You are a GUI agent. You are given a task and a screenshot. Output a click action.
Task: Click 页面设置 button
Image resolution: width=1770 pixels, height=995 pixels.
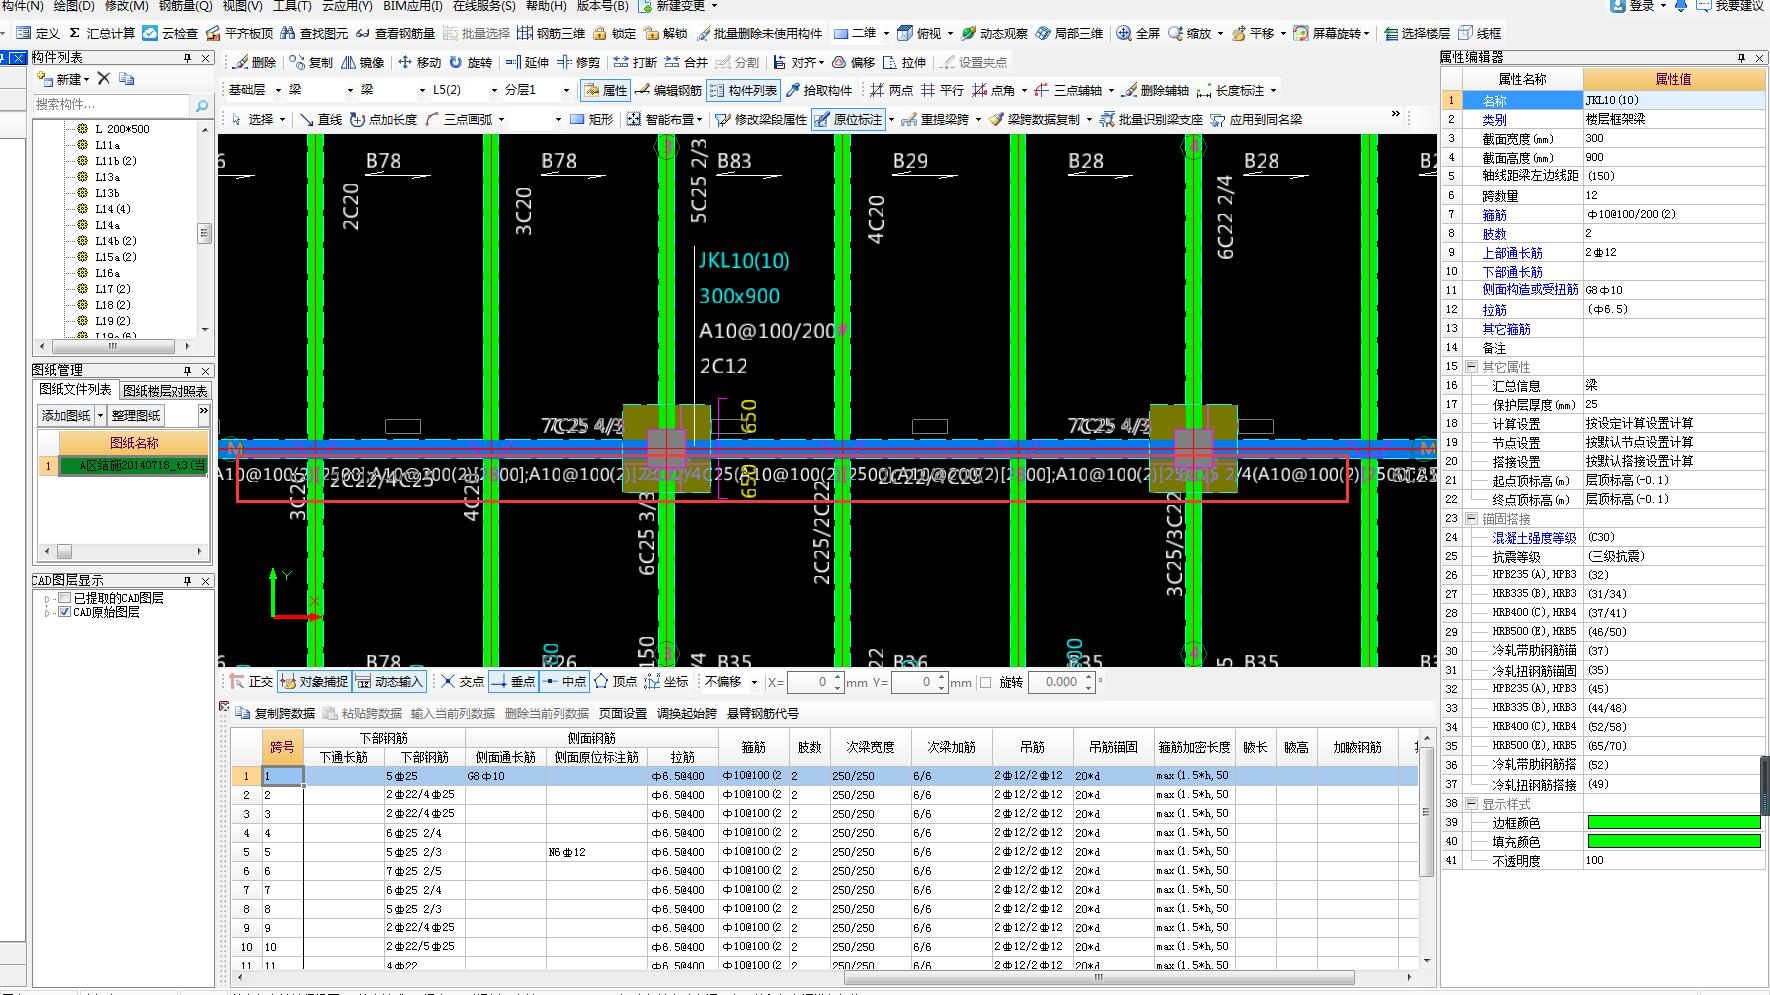(x=623, y=713)
